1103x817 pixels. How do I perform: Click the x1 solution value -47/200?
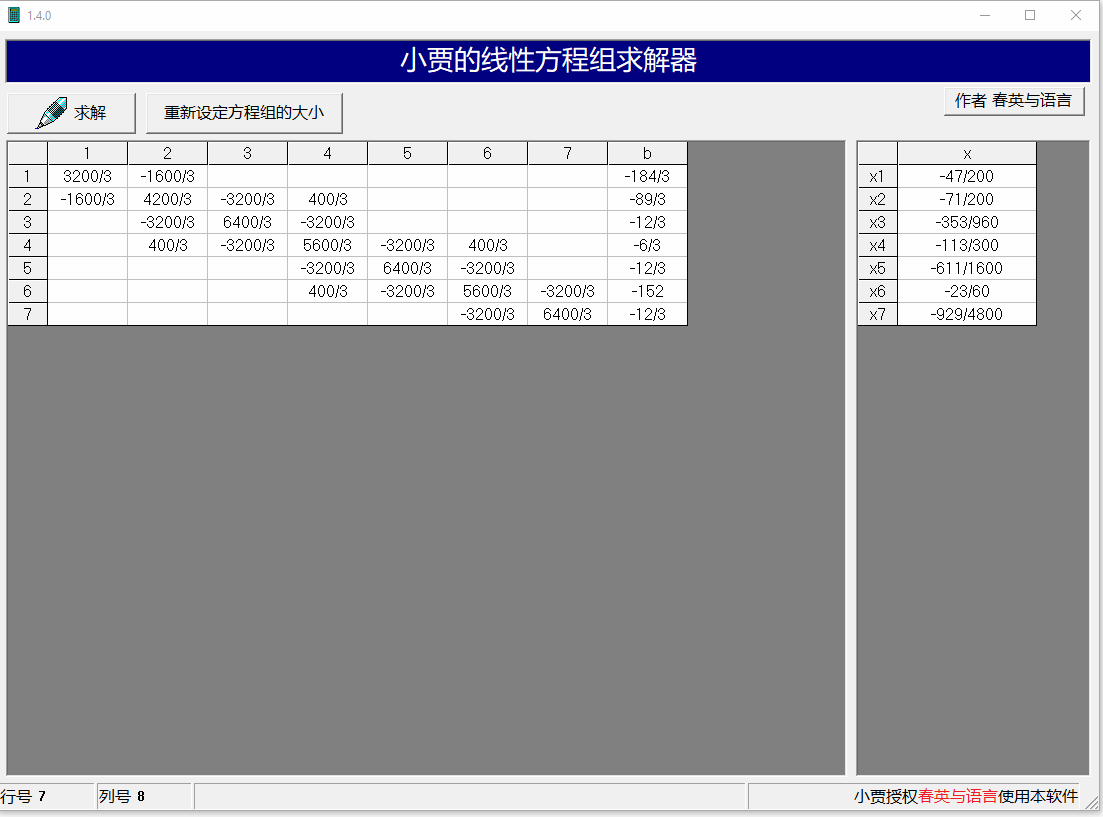coord(966,176)
